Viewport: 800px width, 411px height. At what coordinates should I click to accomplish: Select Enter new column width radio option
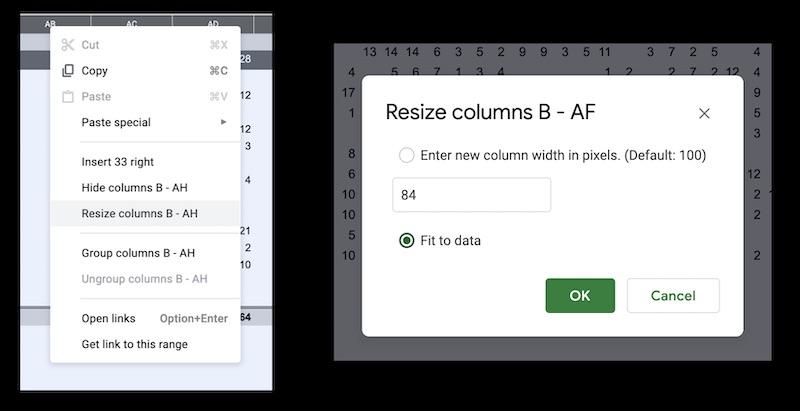[x=407, y=155]
